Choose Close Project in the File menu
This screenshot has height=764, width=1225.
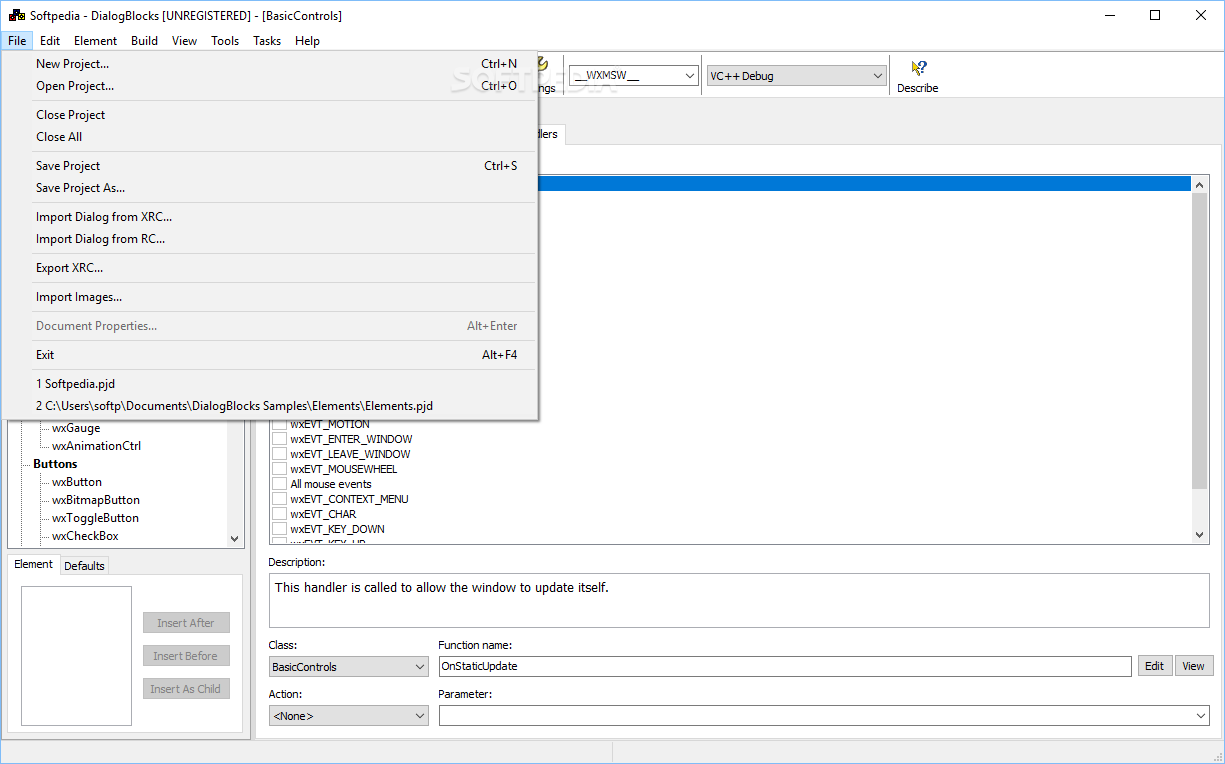coord(270,115)
